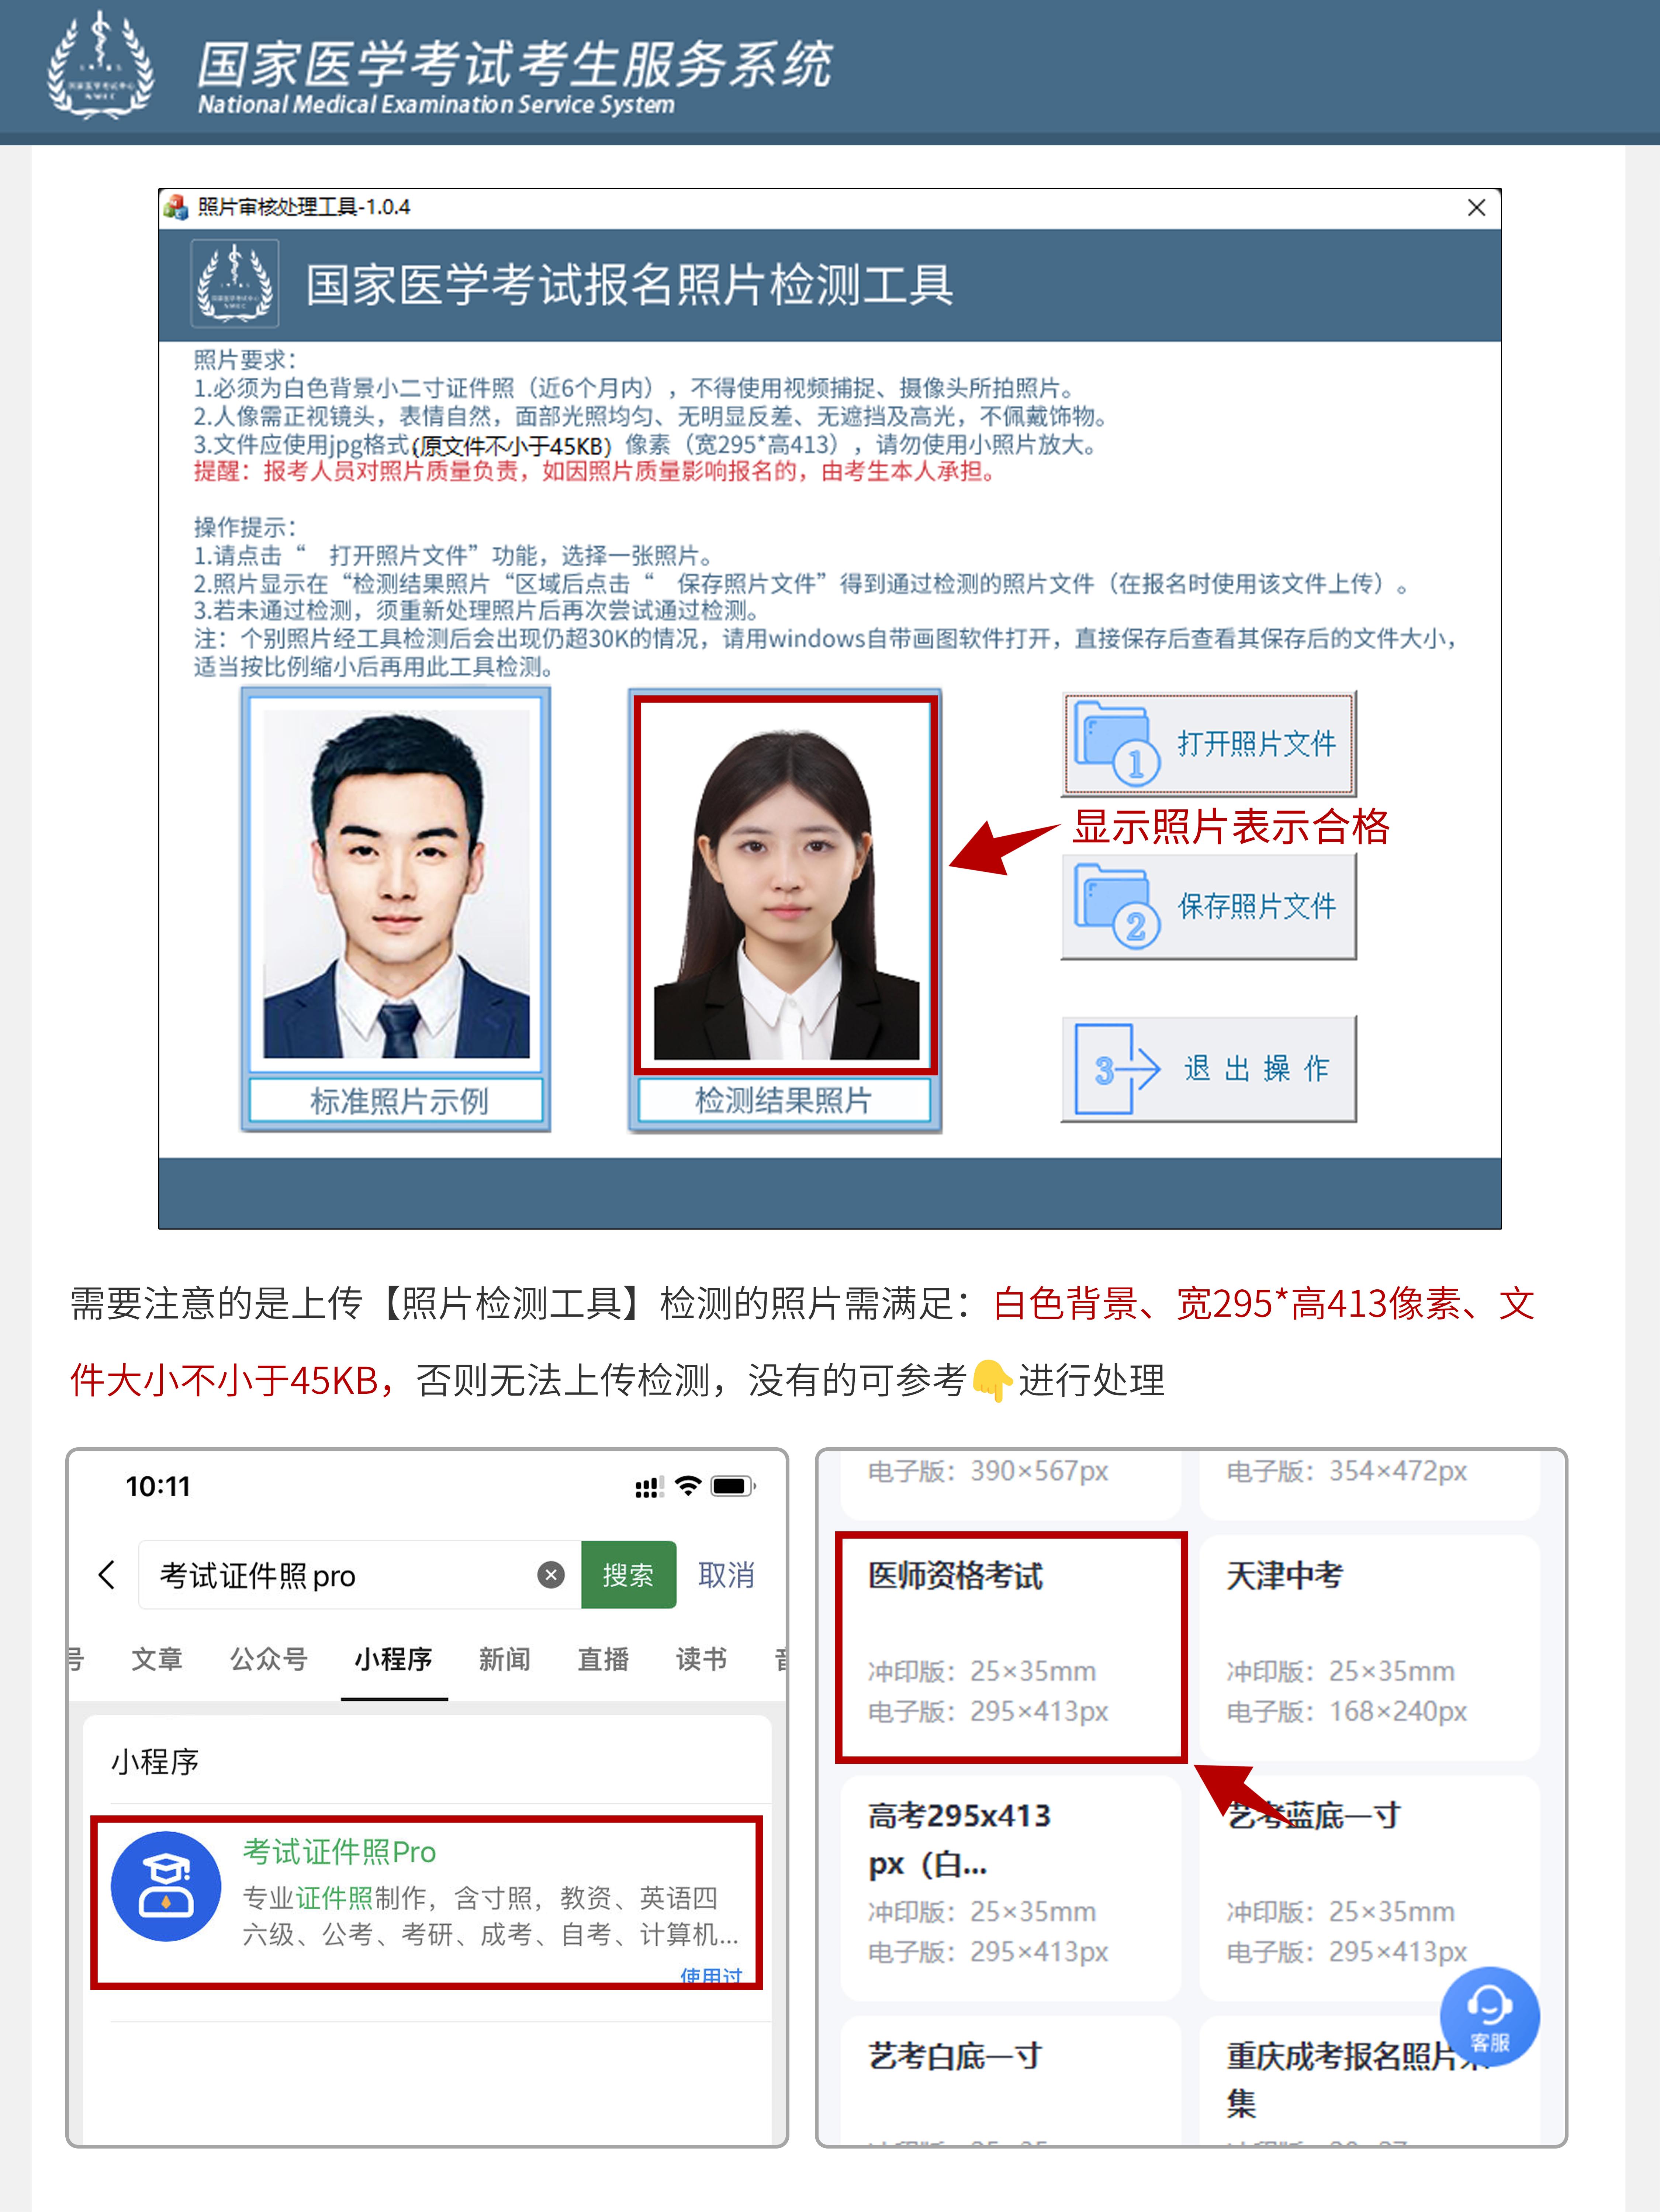Screen dimensions: 1660x2212
Task: Click the 考试证件照 pro search field
Action: pos(359,1575)
